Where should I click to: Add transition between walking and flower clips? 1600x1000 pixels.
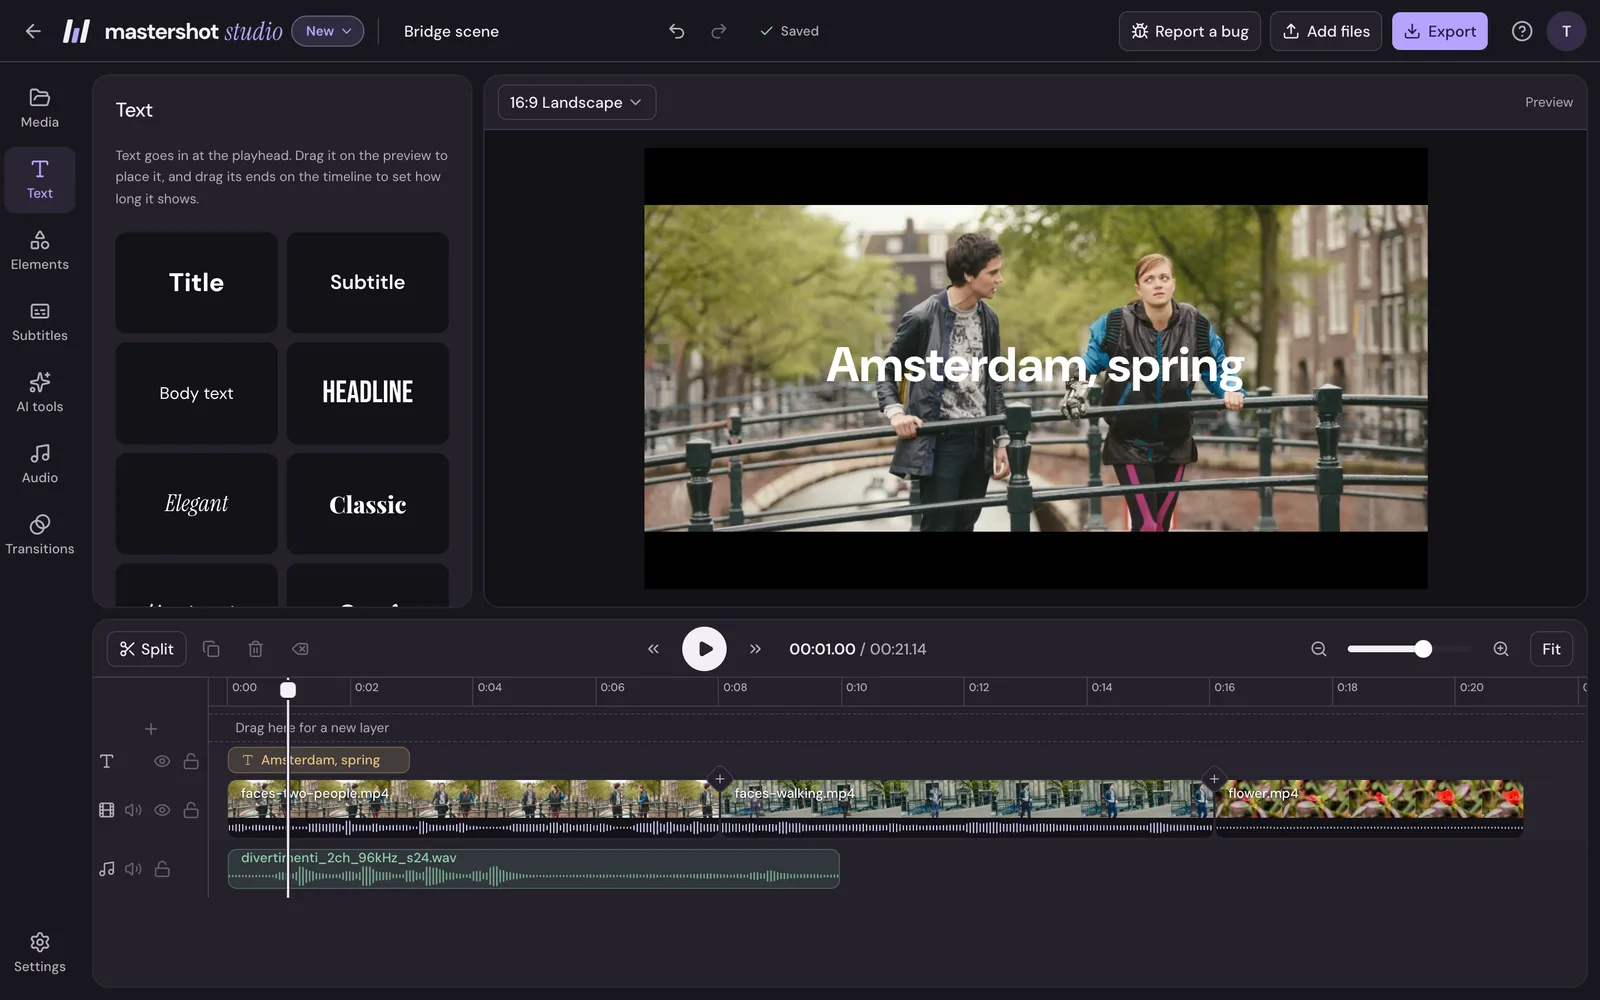pyautogui.click(x=1214, y=779)
